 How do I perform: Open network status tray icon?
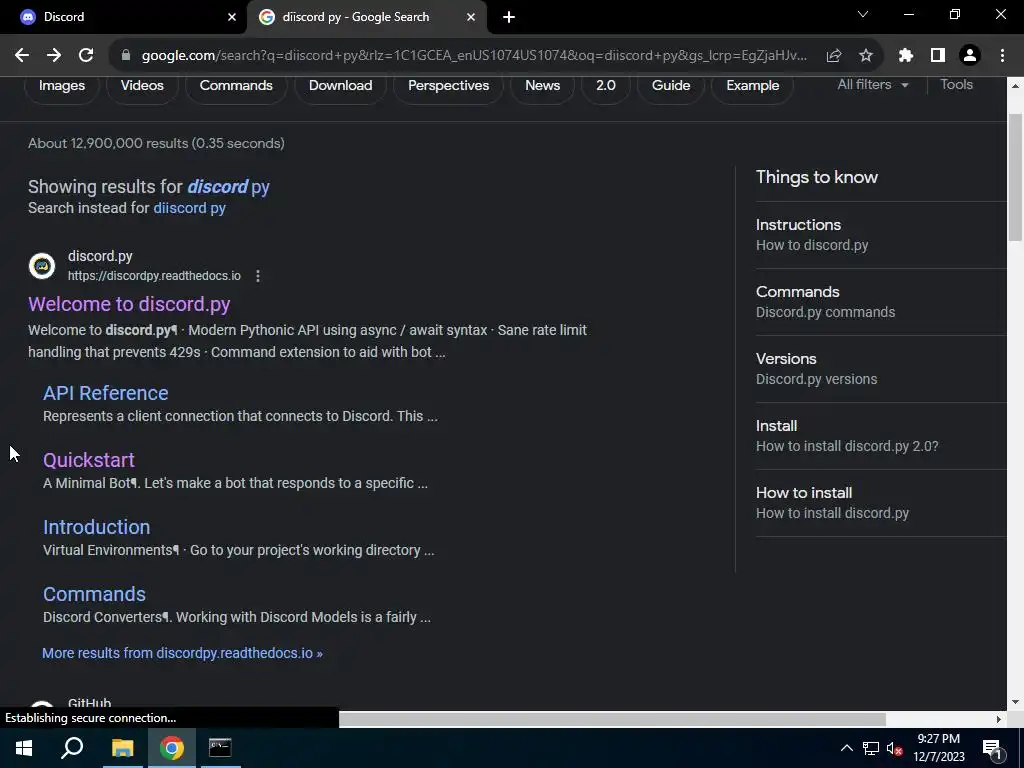(x=871, y=748)
